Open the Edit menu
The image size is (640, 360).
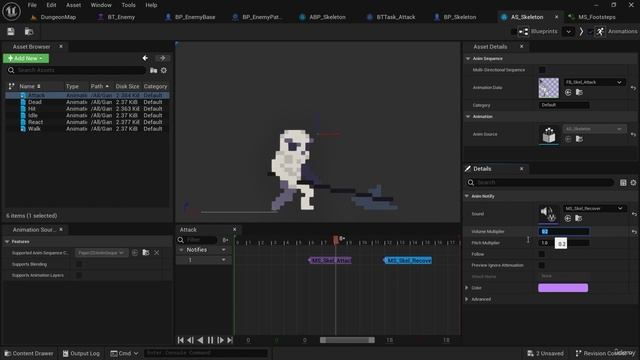[51, 5]
